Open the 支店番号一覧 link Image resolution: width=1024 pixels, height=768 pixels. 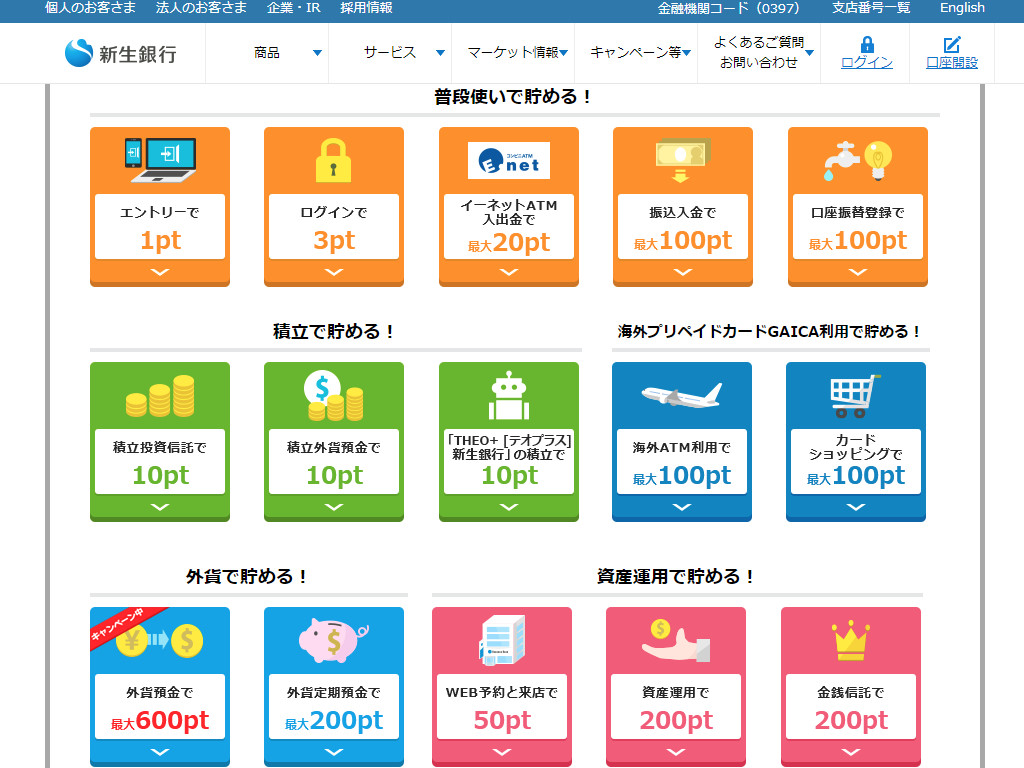(871, 8)
